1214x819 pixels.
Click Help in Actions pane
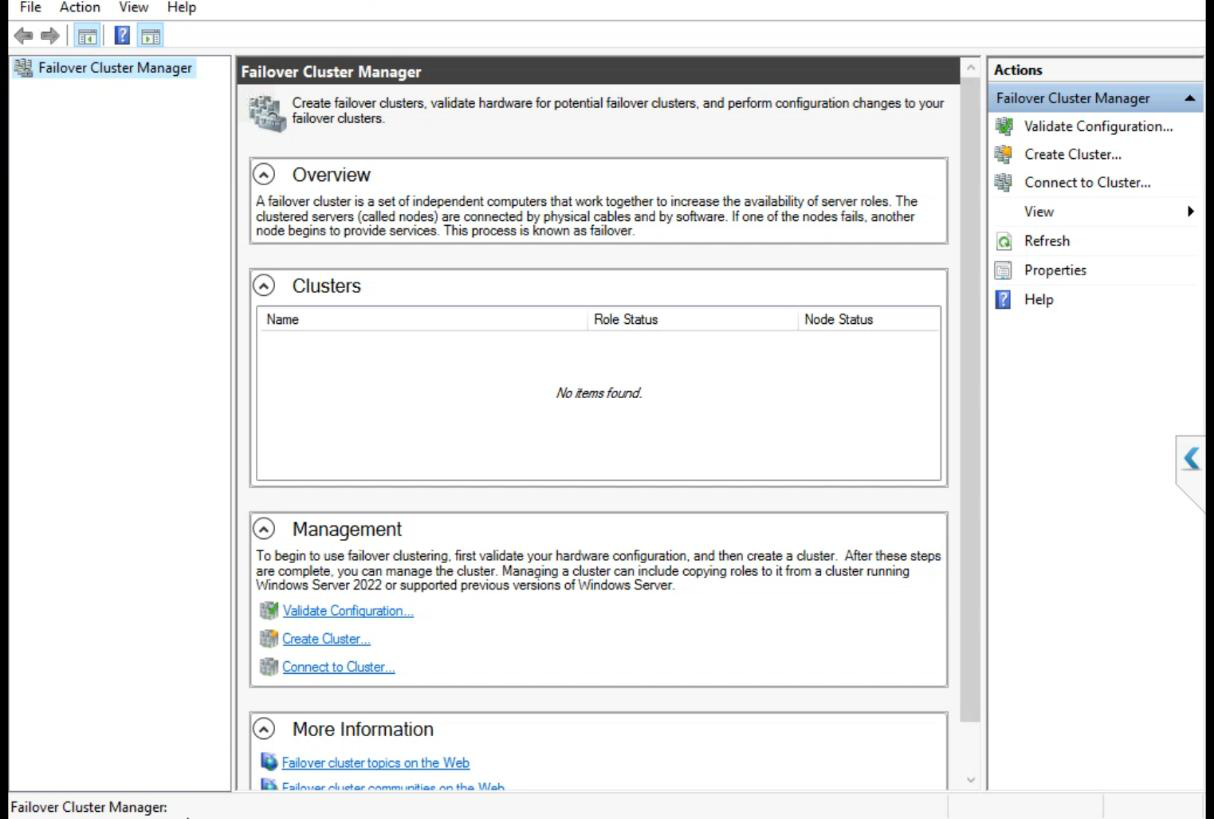pyautogui.click(x=1039, y=299)
